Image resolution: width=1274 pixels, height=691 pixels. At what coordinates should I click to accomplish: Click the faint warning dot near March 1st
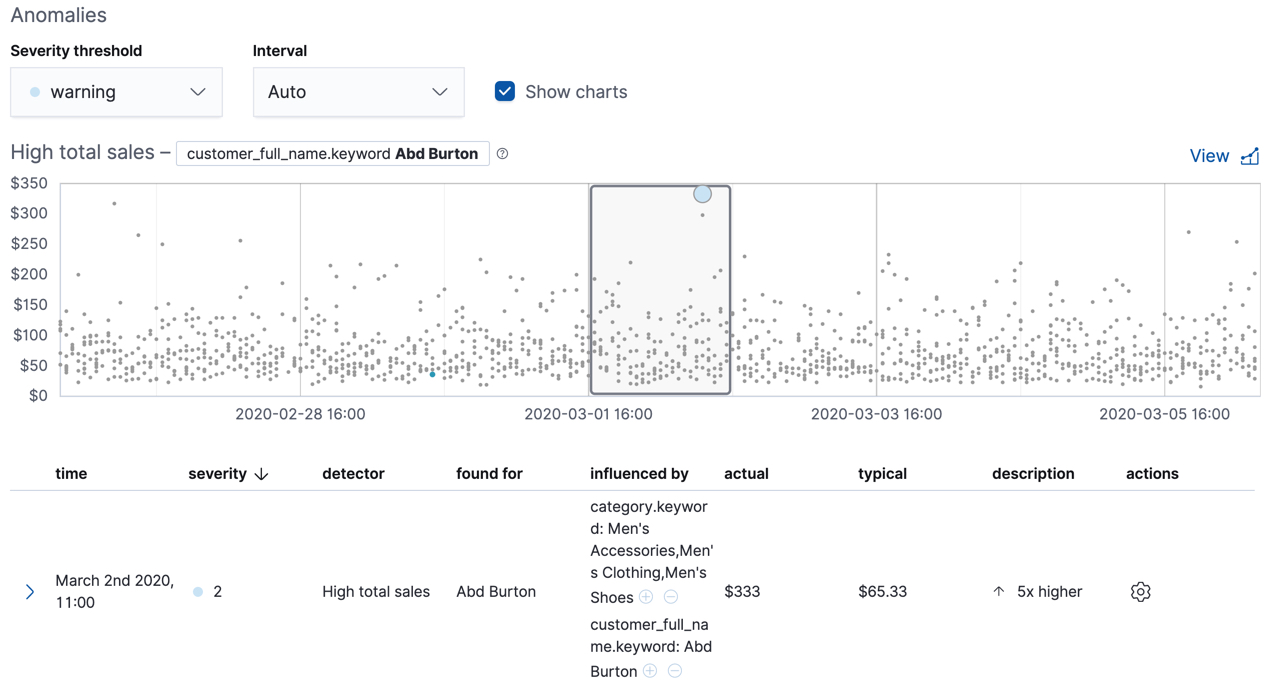[x=431, y=375]
